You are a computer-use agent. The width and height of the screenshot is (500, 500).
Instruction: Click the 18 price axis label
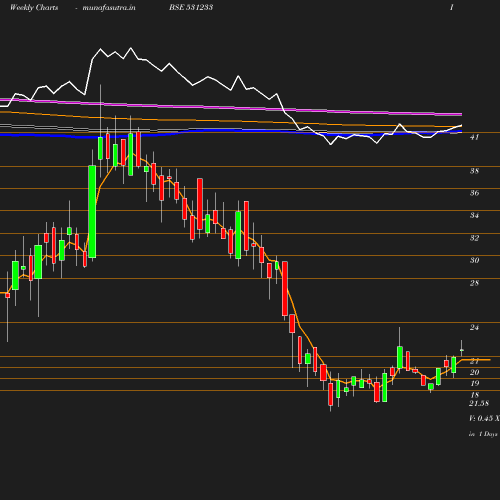tap(474, 395)
